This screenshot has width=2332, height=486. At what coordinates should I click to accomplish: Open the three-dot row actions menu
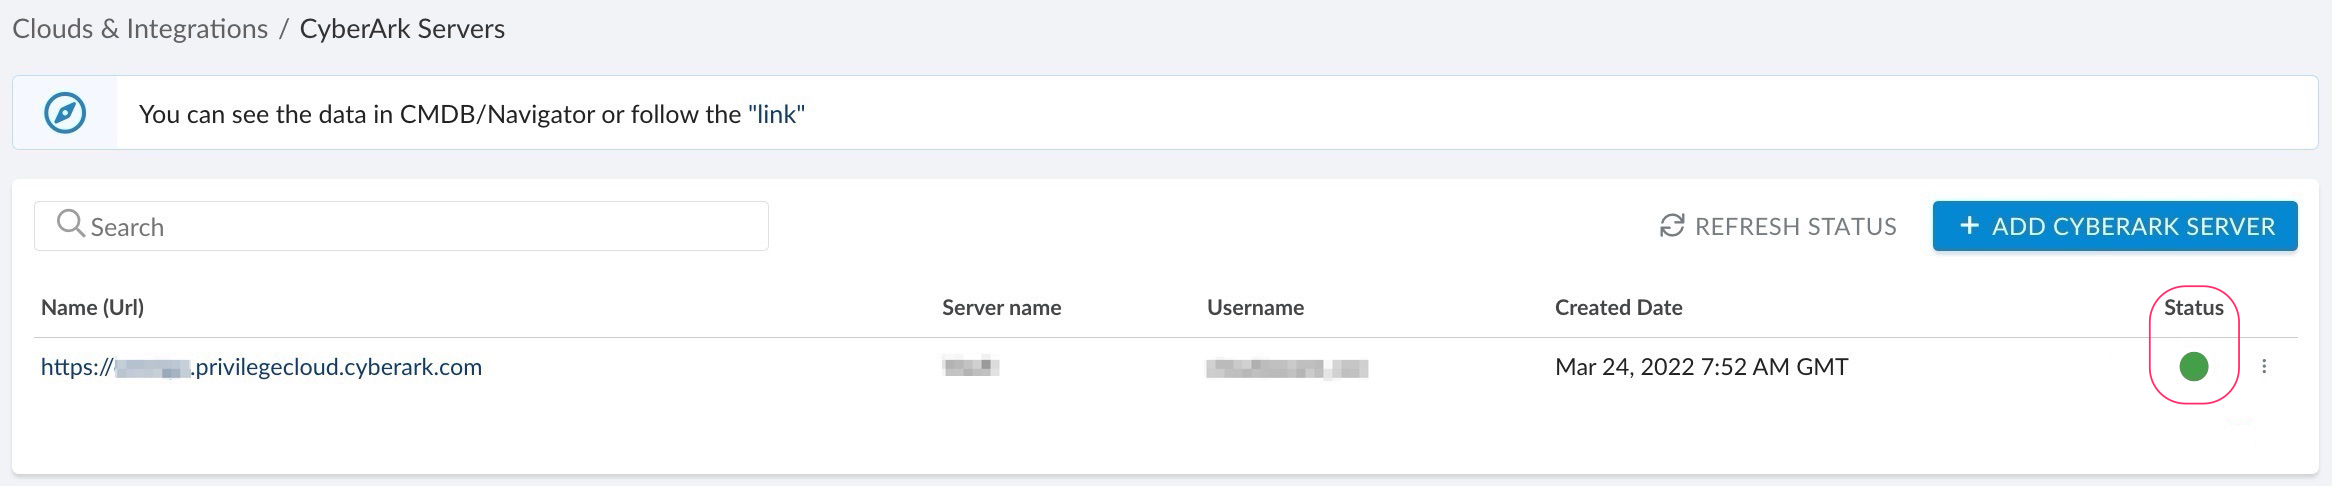point(2264,367)
